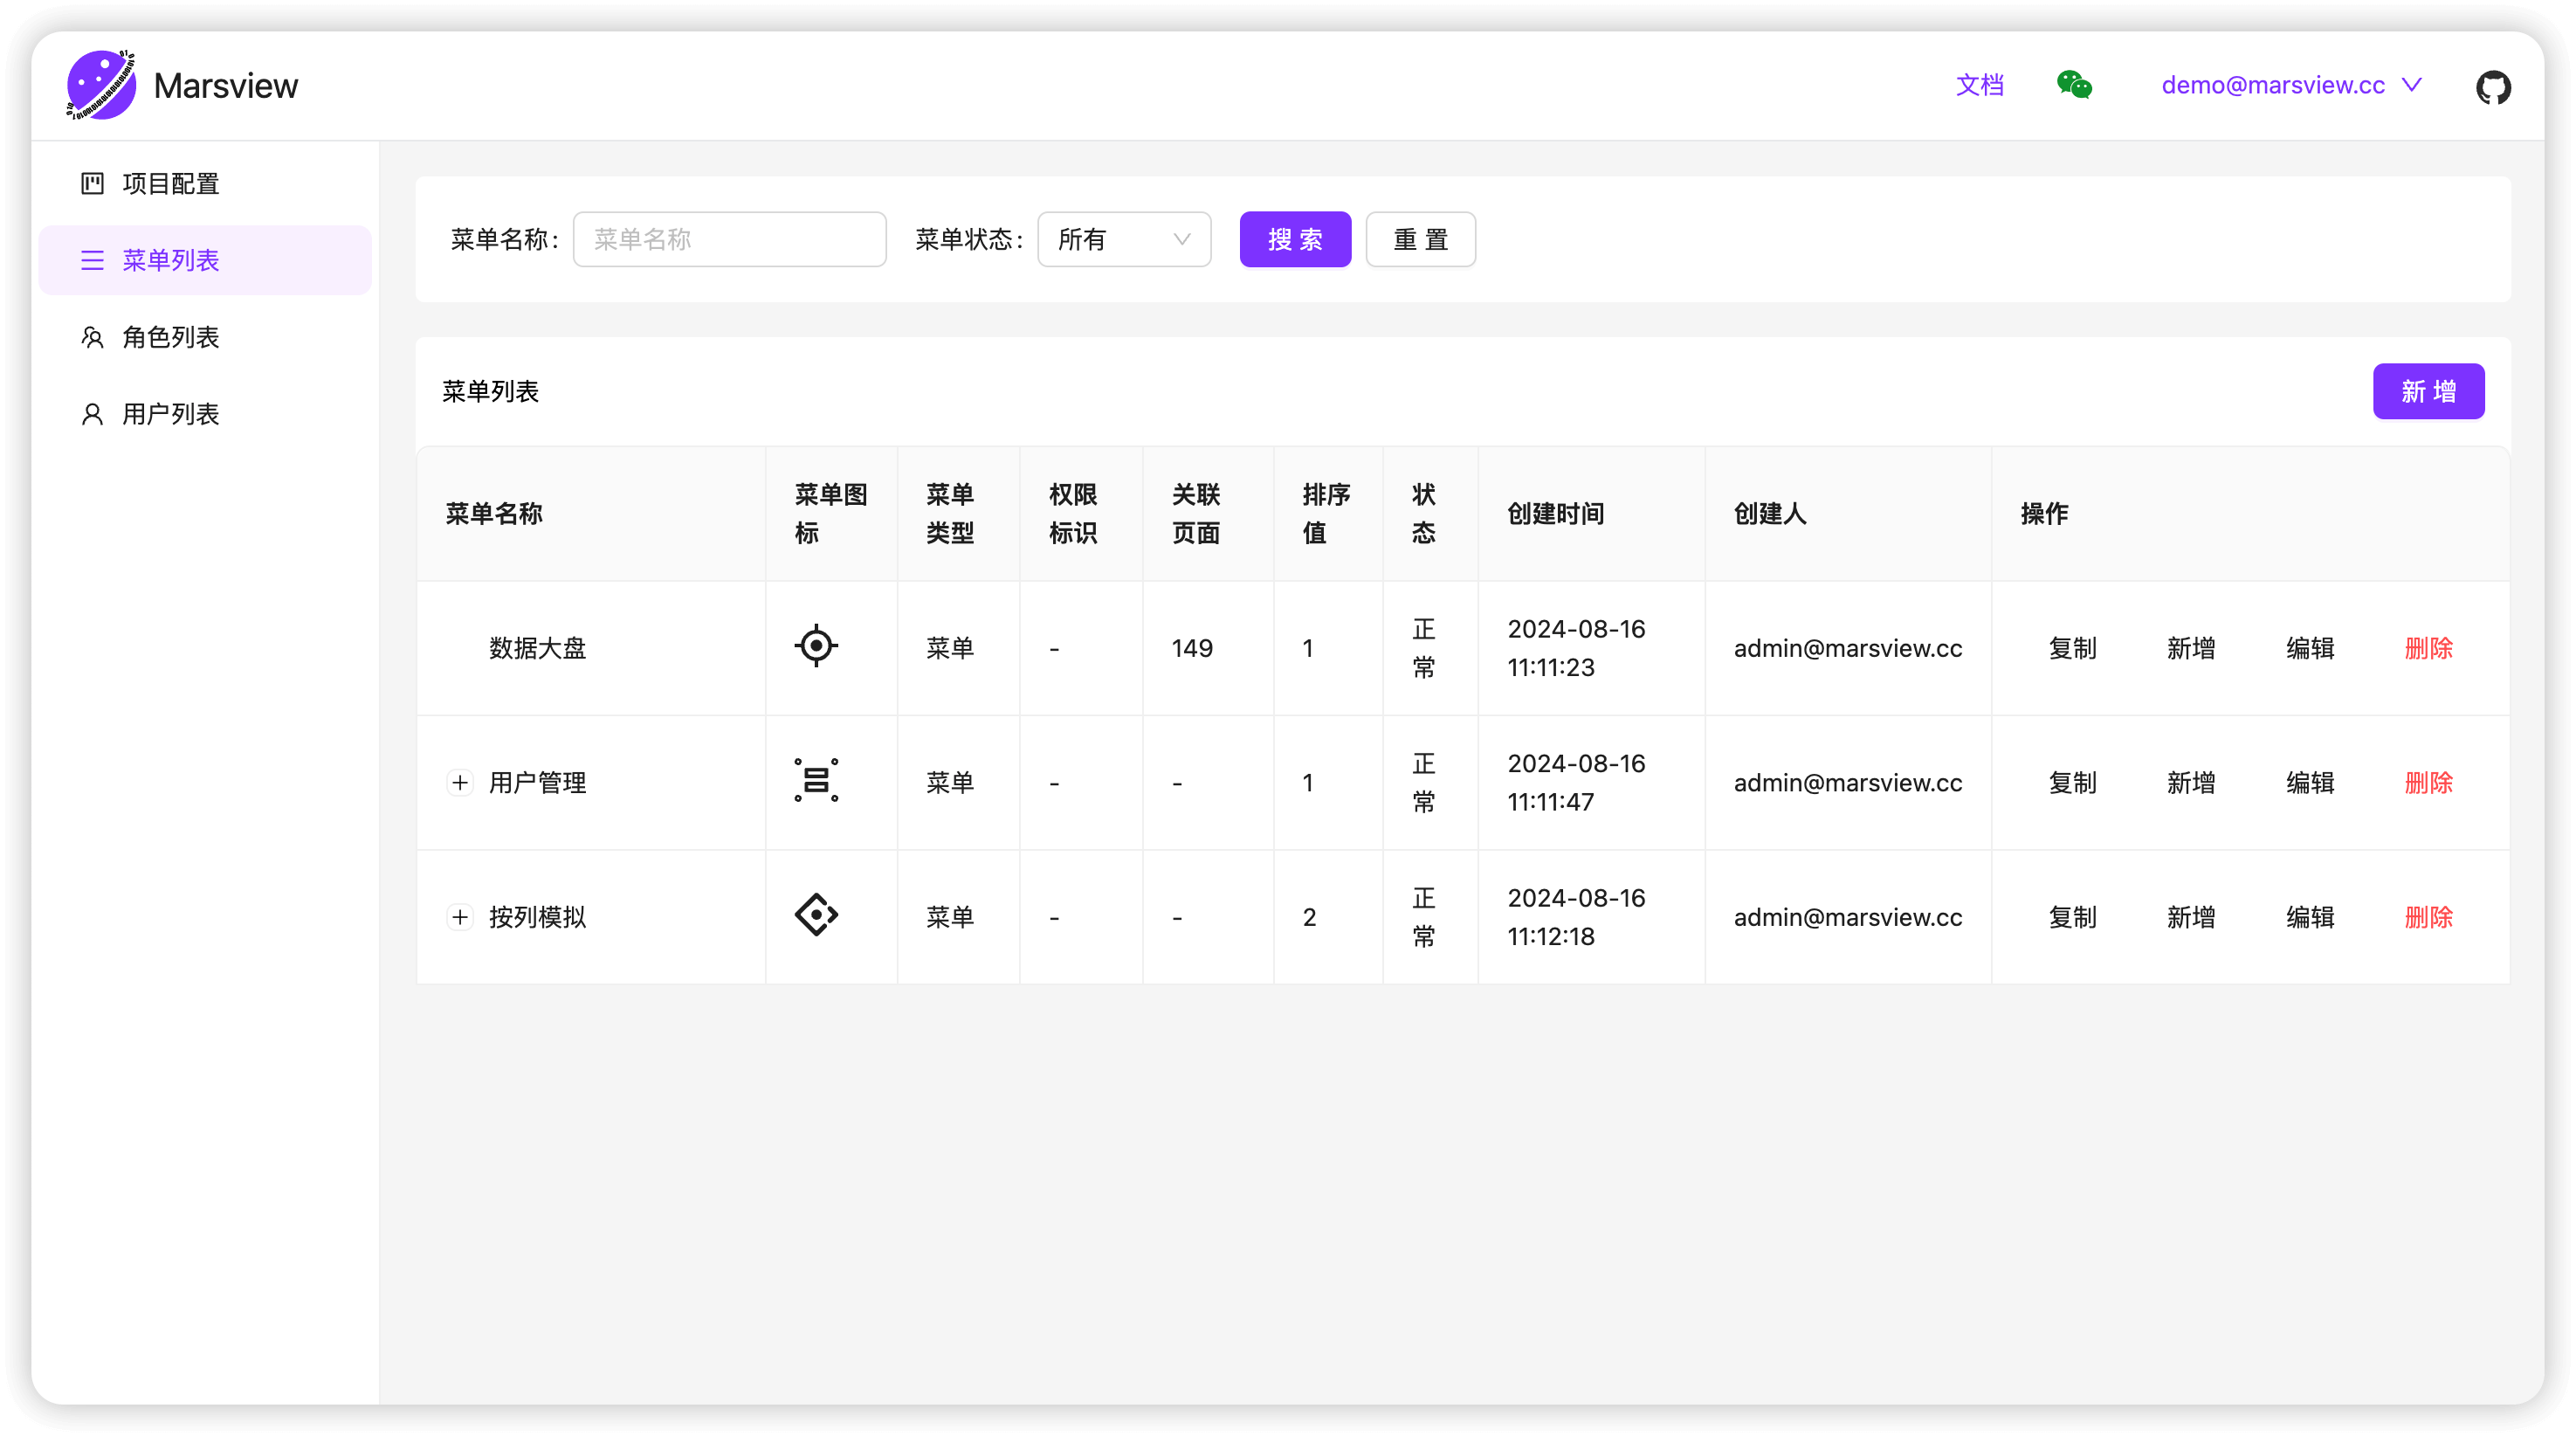The width and height of the screenshot is (2576, 1436).
Task: Open the WeChat icon in header
Action: pos(2074,85)
